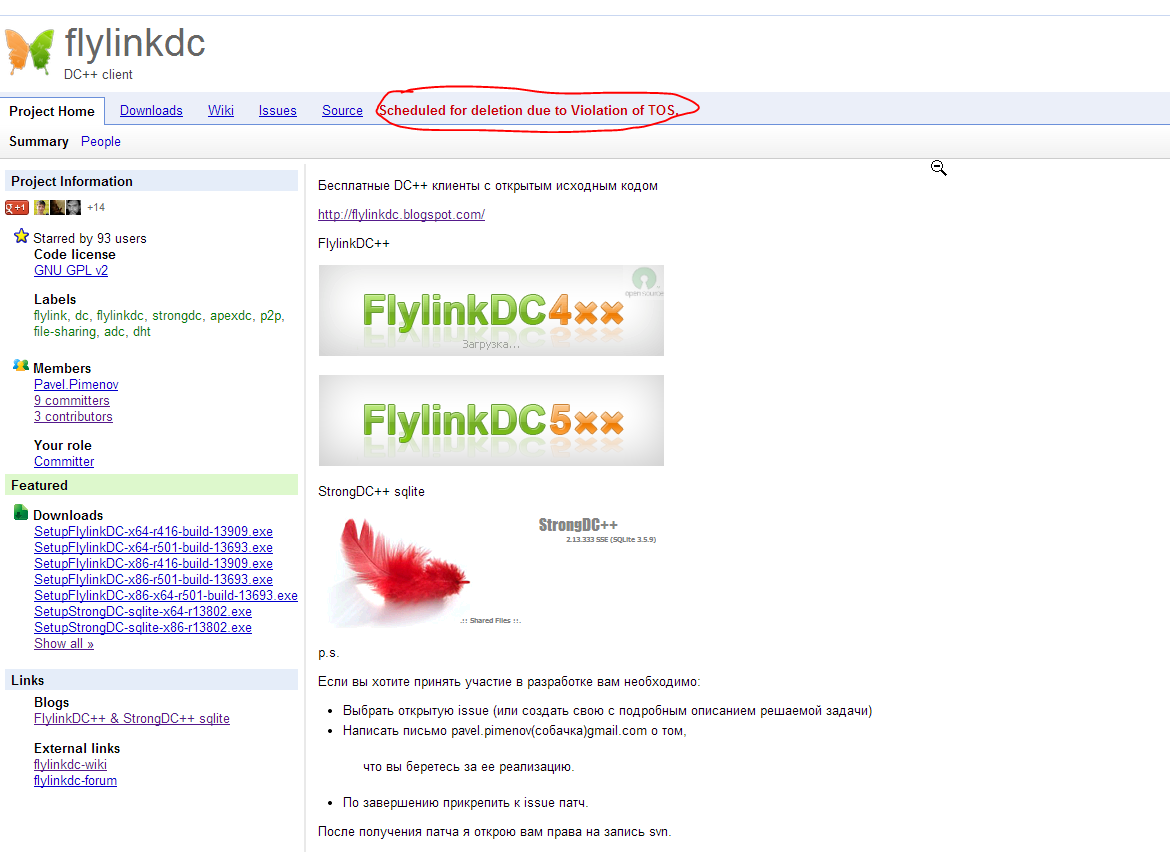Click the file-sharing label
Image resolution: width=1170 pixels, height=855 pixels.
pos(65,332)
